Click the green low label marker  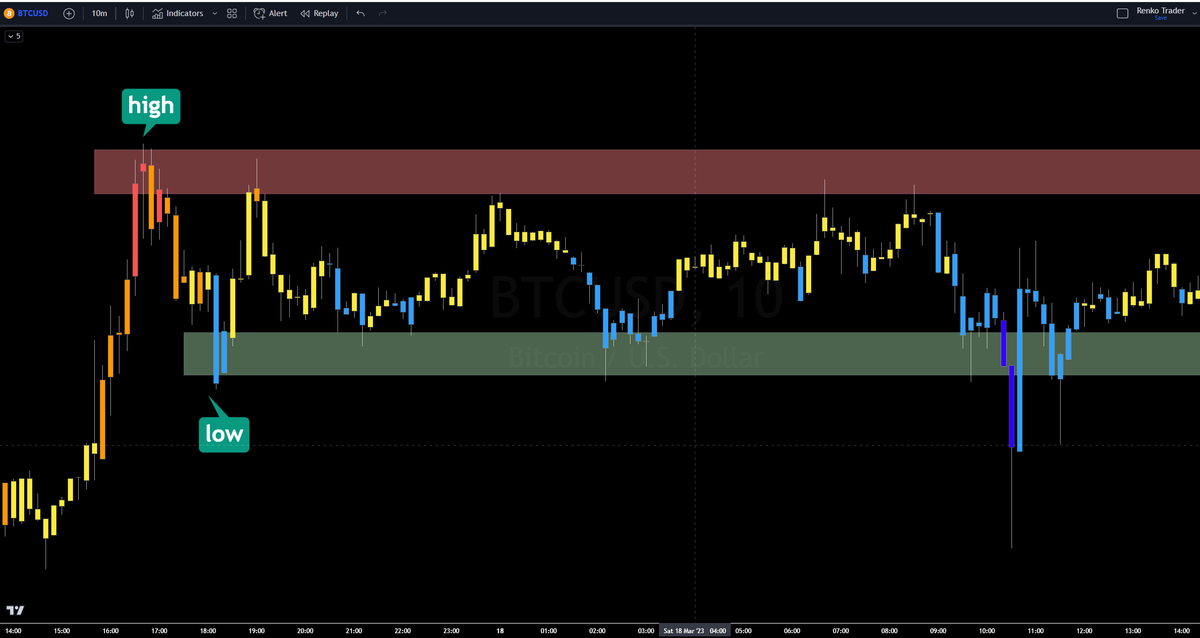point(224,432)
